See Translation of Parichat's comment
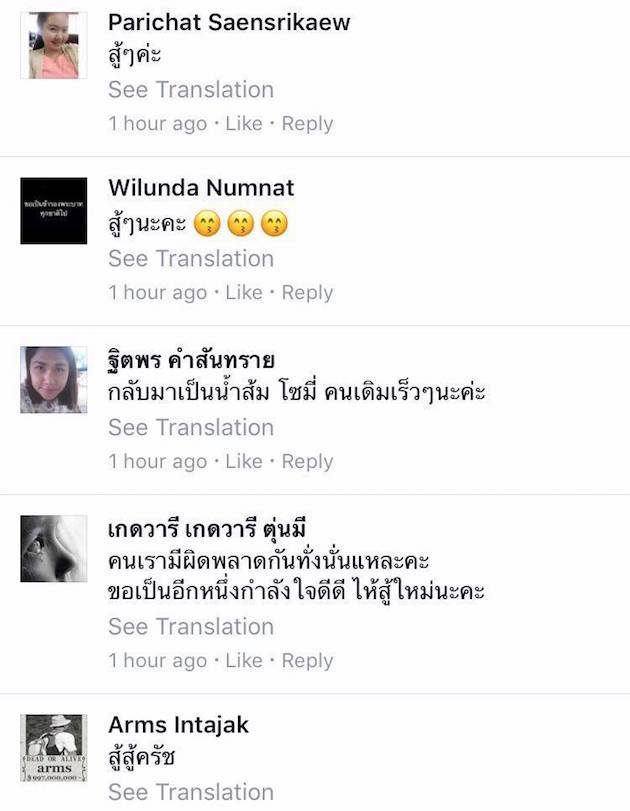The width and height of the screenshot is (630, 811). 191,89
